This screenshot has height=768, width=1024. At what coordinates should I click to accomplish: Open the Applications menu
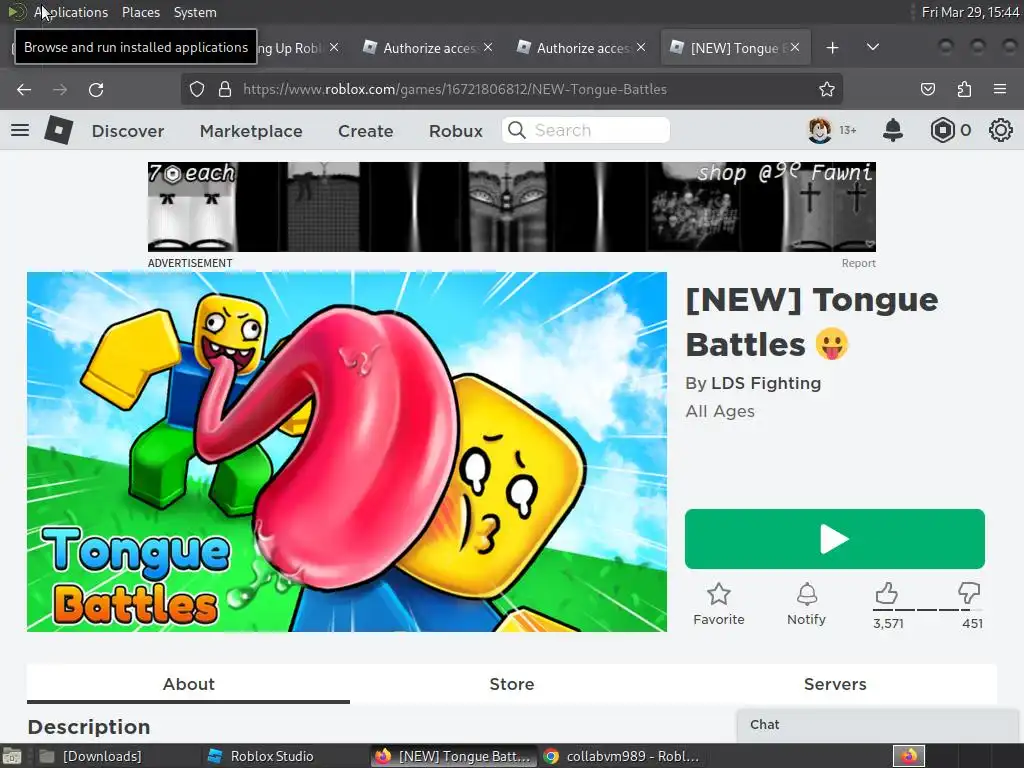[71, 12]
